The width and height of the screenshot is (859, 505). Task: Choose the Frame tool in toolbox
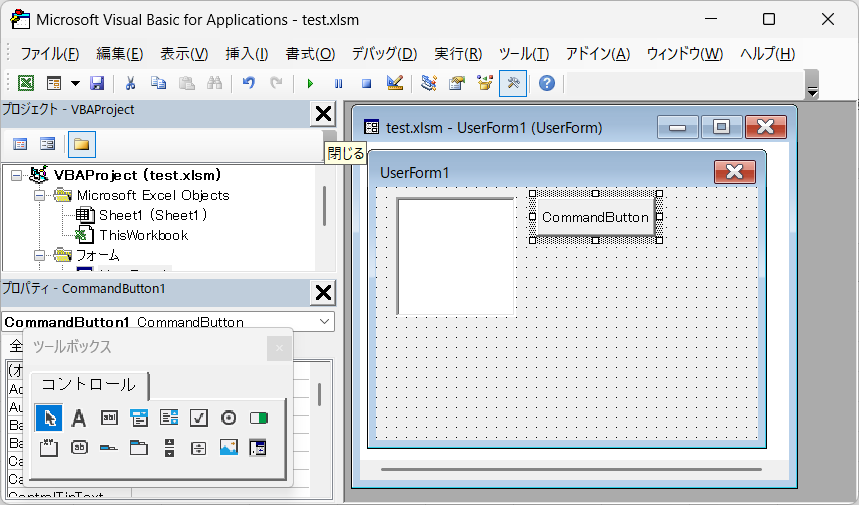click(x=49, y=448)
